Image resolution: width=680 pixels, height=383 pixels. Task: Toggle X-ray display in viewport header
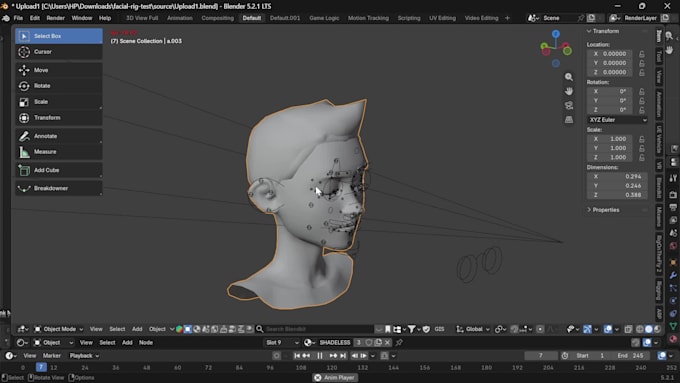628,329
